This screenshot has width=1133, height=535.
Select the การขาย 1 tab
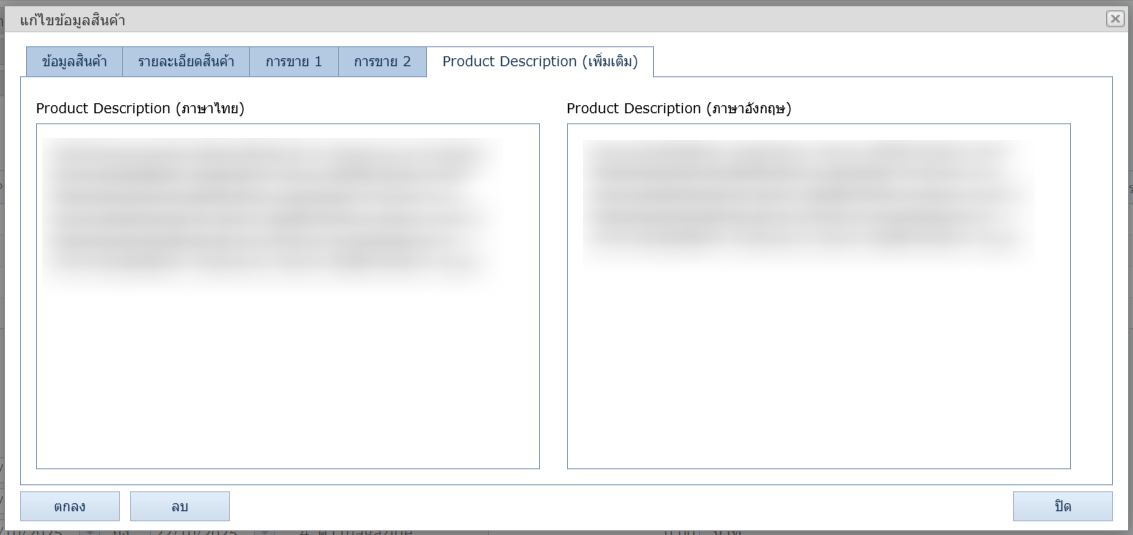[x=294, y=62]
